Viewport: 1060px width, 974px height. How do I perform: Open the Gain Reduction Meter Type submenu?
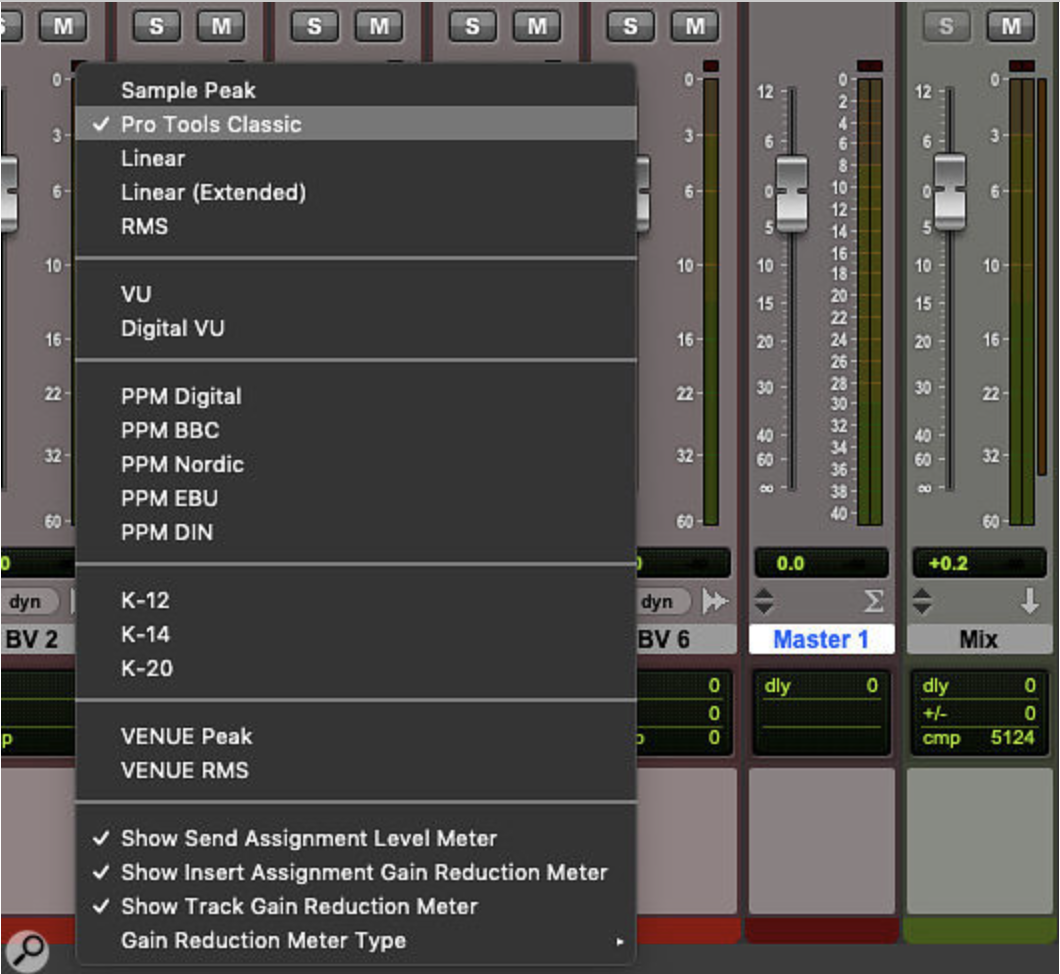(x=356, y=940)
